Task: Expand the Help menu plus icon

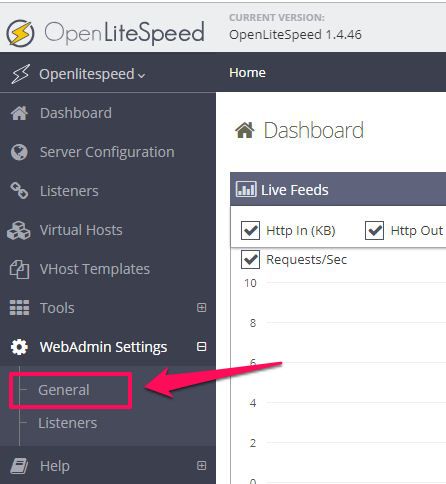Action: click(201, 465)
